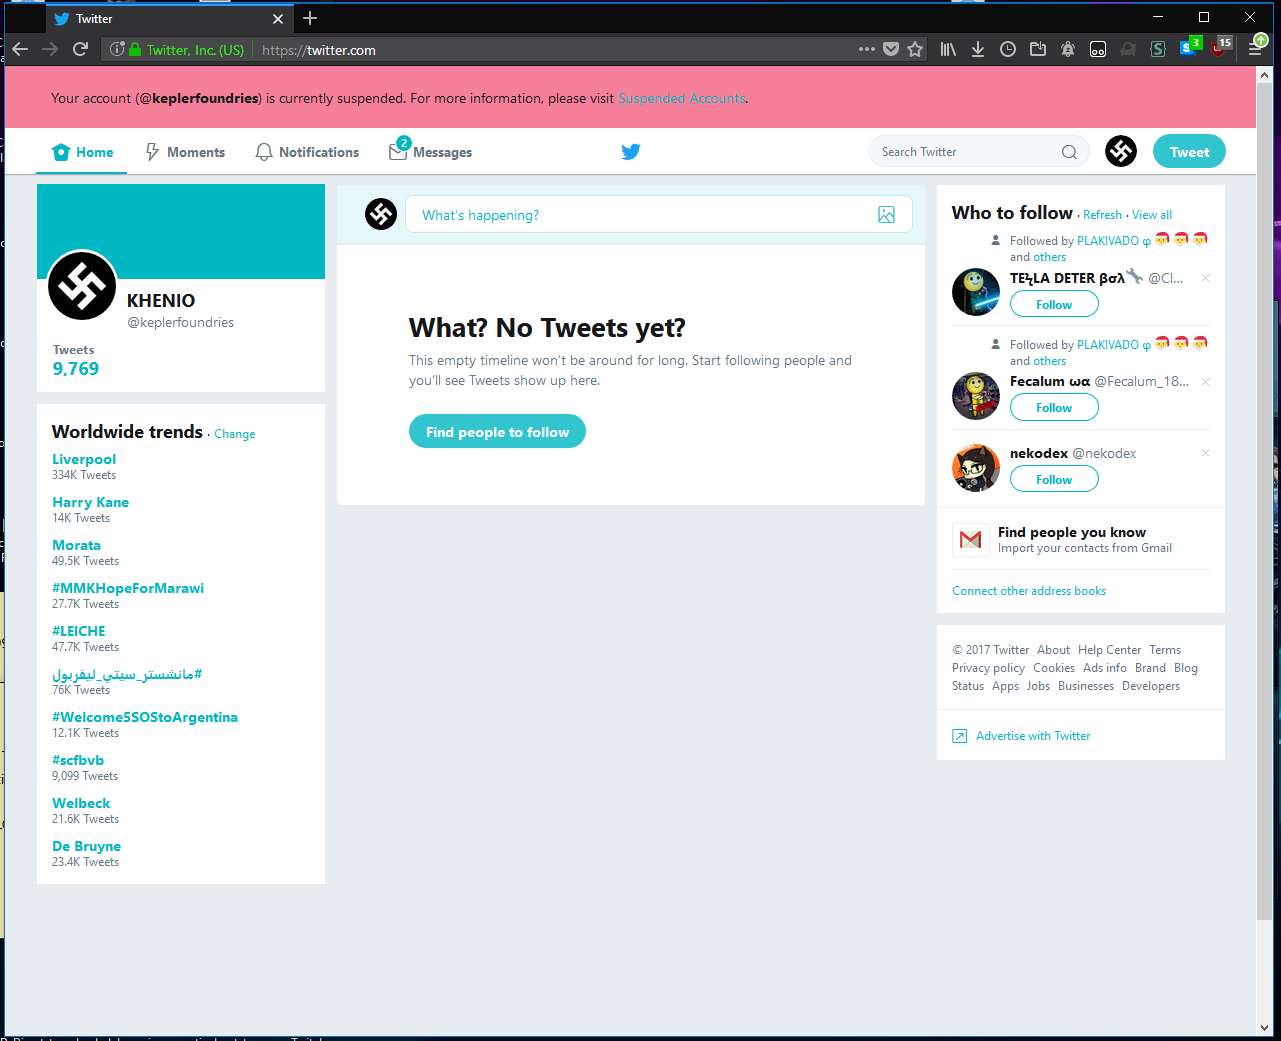The height and width of the screenshot is (1041, 1281).
Task: Reload the page with the refresh icon
Action: pos(81,49)
